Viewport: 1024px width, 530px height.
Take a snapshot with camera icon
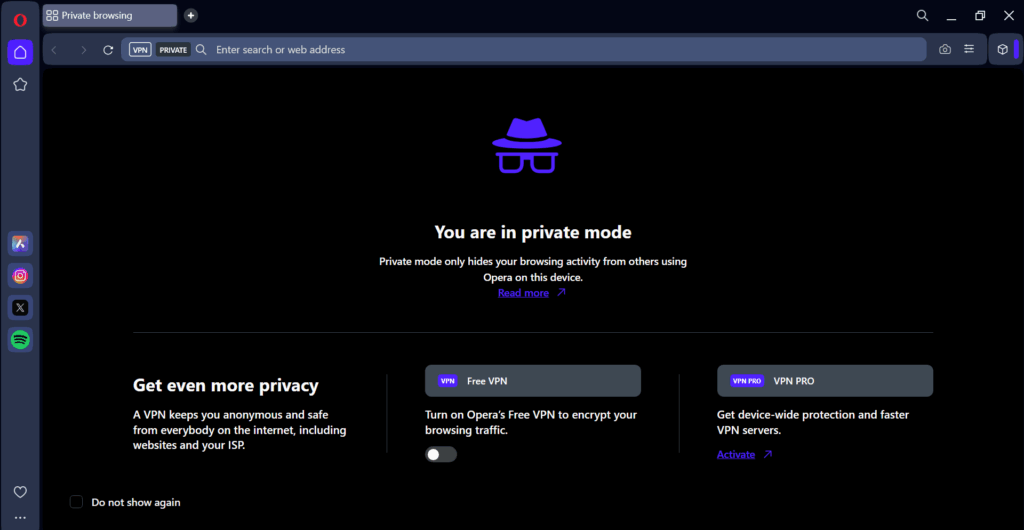tap(945, 50)
